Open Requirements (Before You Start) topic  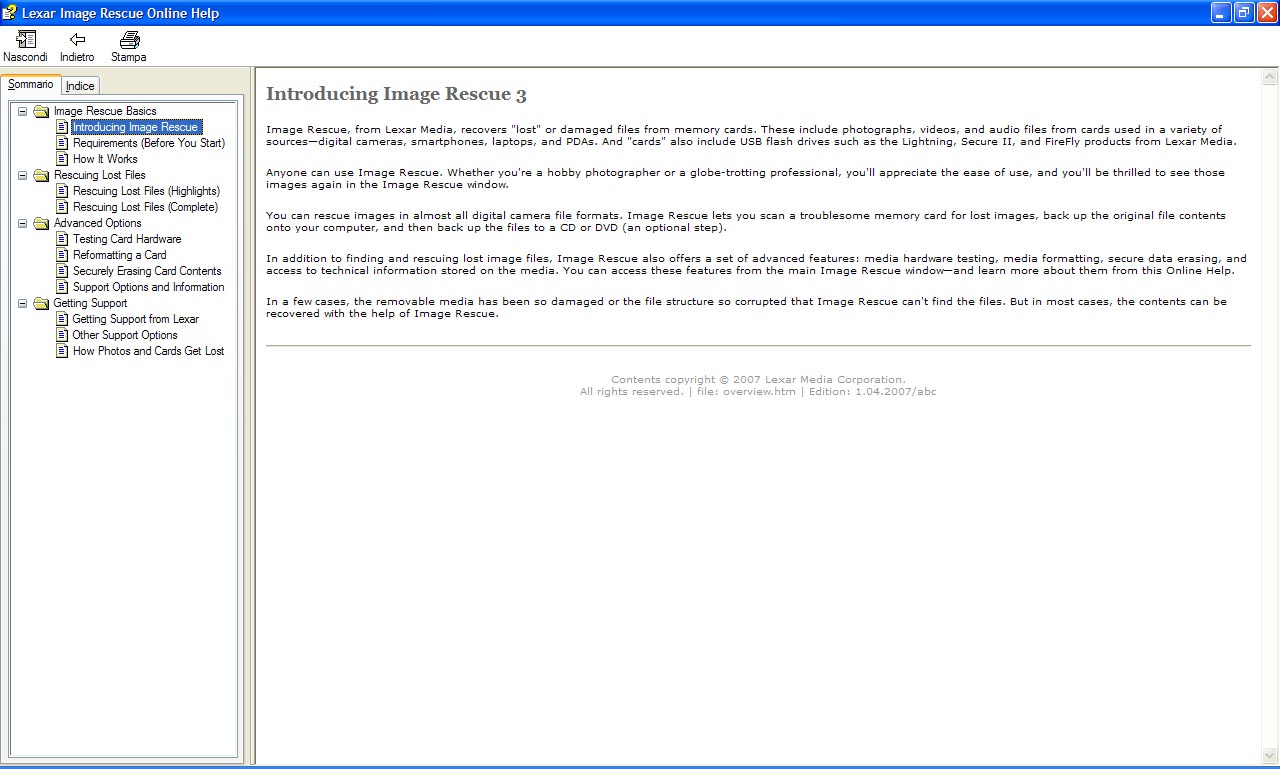(x=149, y=143)
